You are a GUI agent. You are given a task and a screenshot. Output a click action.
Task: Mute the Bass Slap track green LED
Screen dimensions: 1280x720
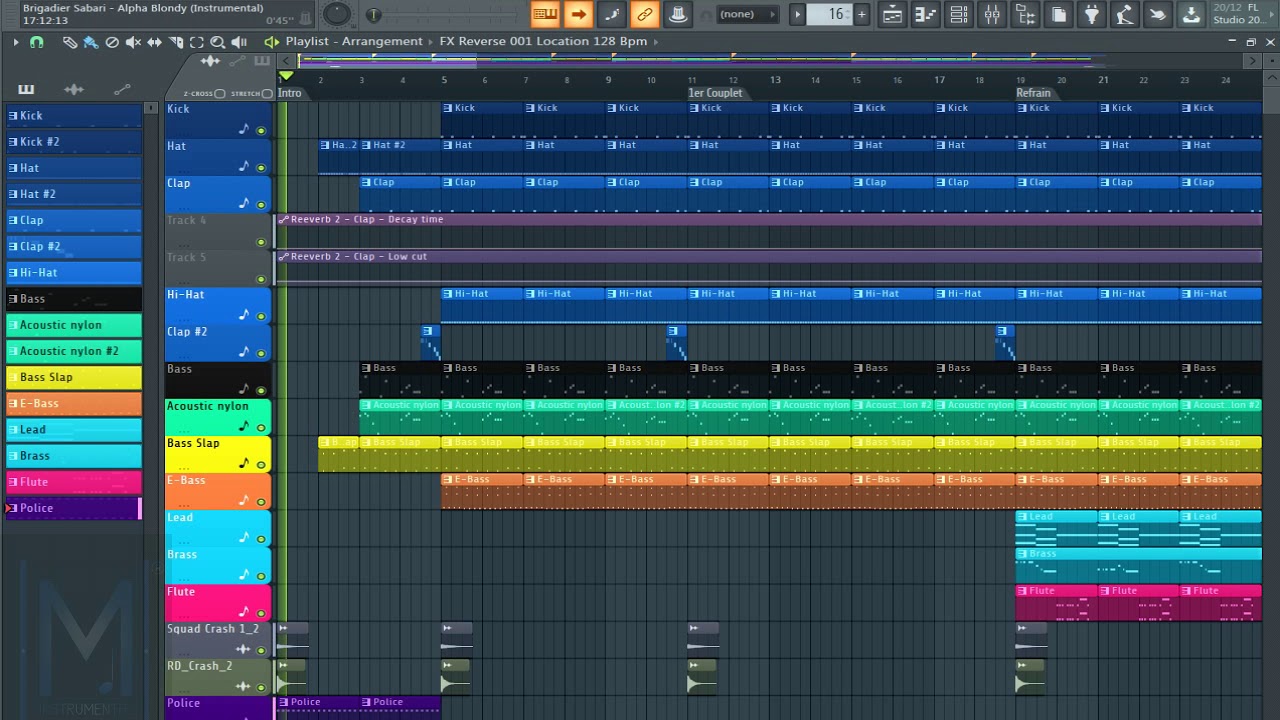coord(261,465)
